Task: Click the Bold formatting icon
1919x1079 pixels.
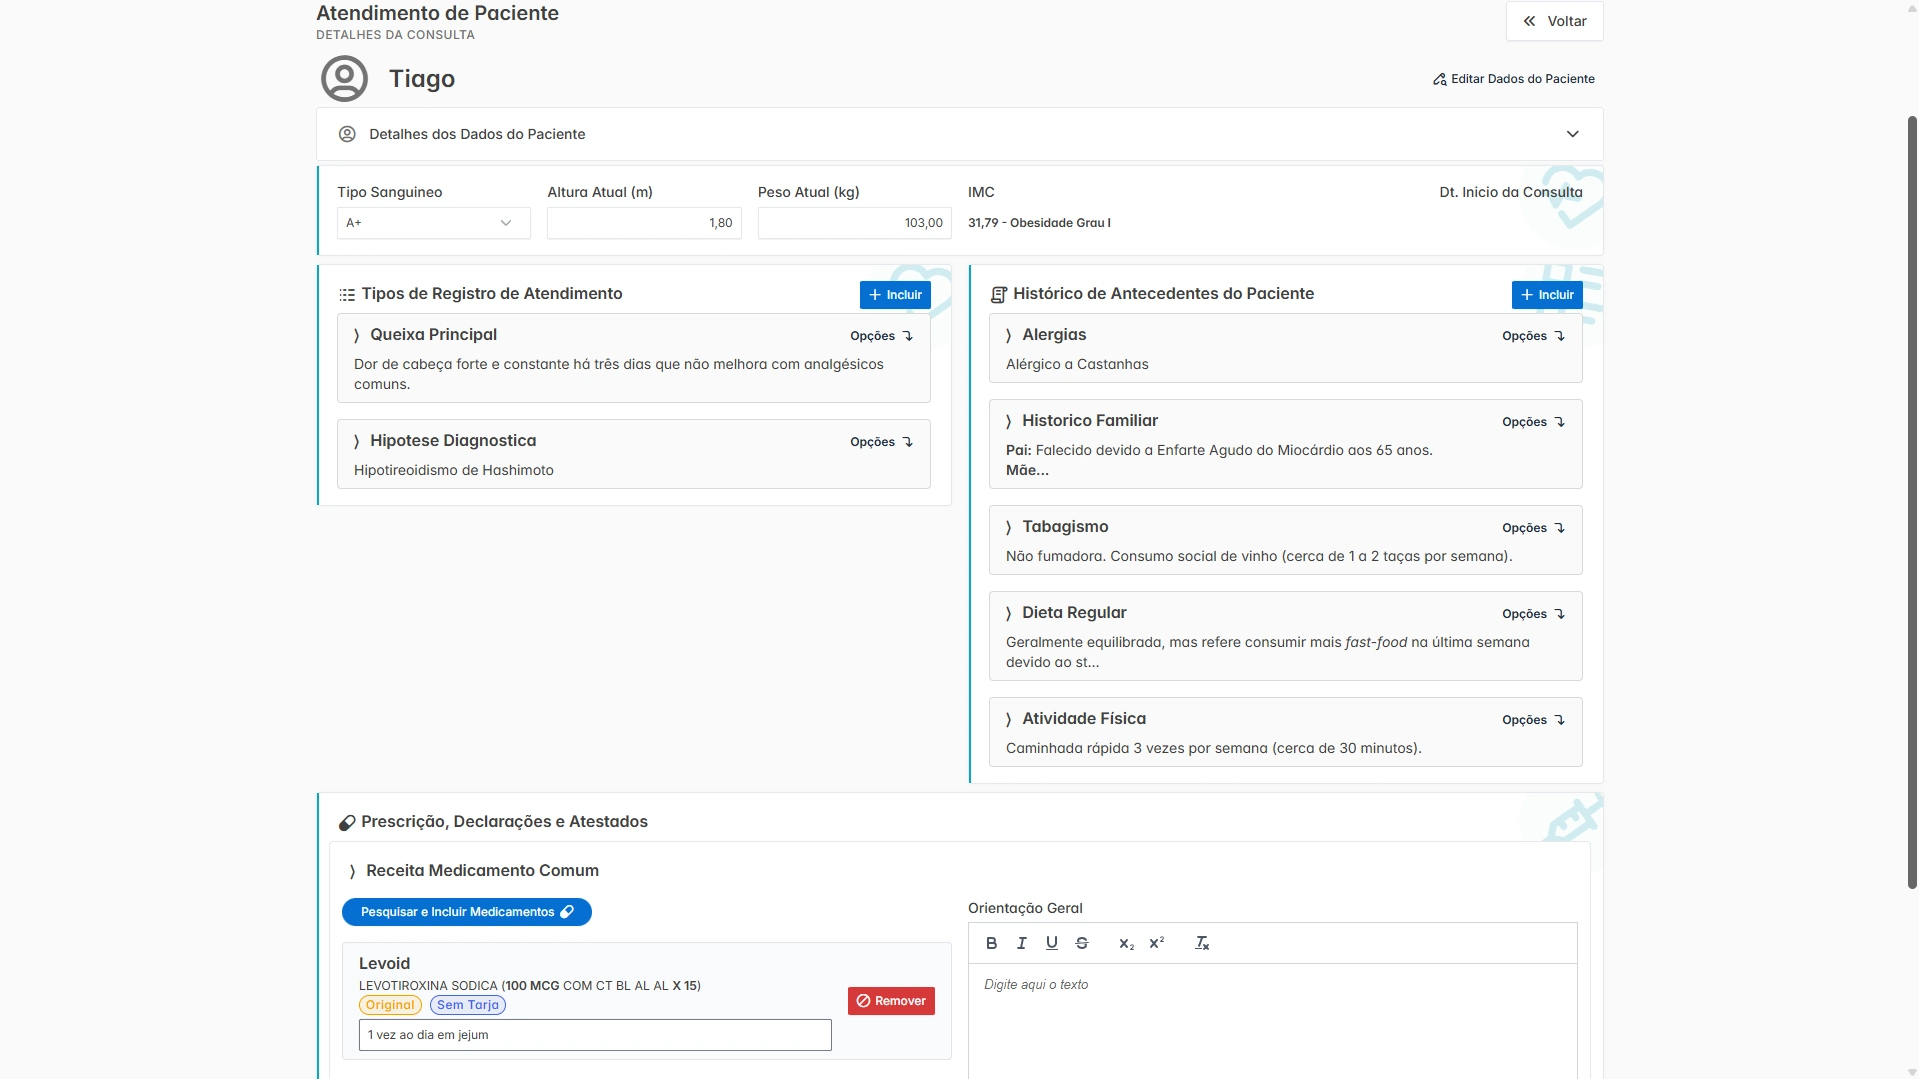Action: 991,943
